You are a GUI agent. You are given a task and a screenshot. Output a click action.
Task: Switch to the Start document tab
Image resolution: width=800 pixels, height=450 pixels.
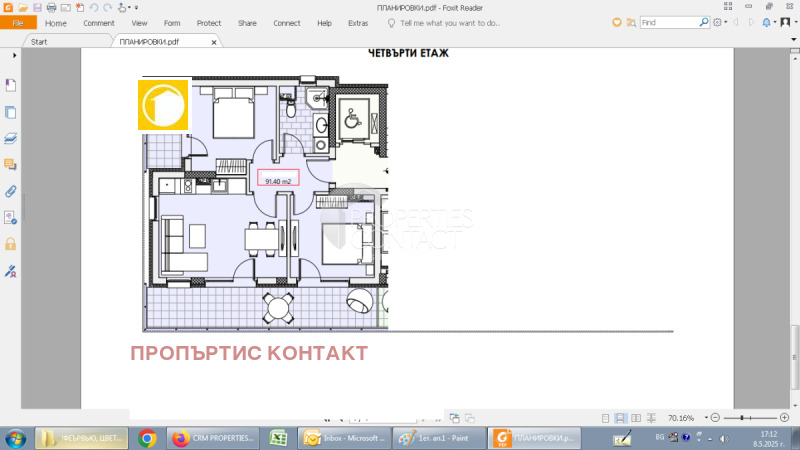coord(39,42)
